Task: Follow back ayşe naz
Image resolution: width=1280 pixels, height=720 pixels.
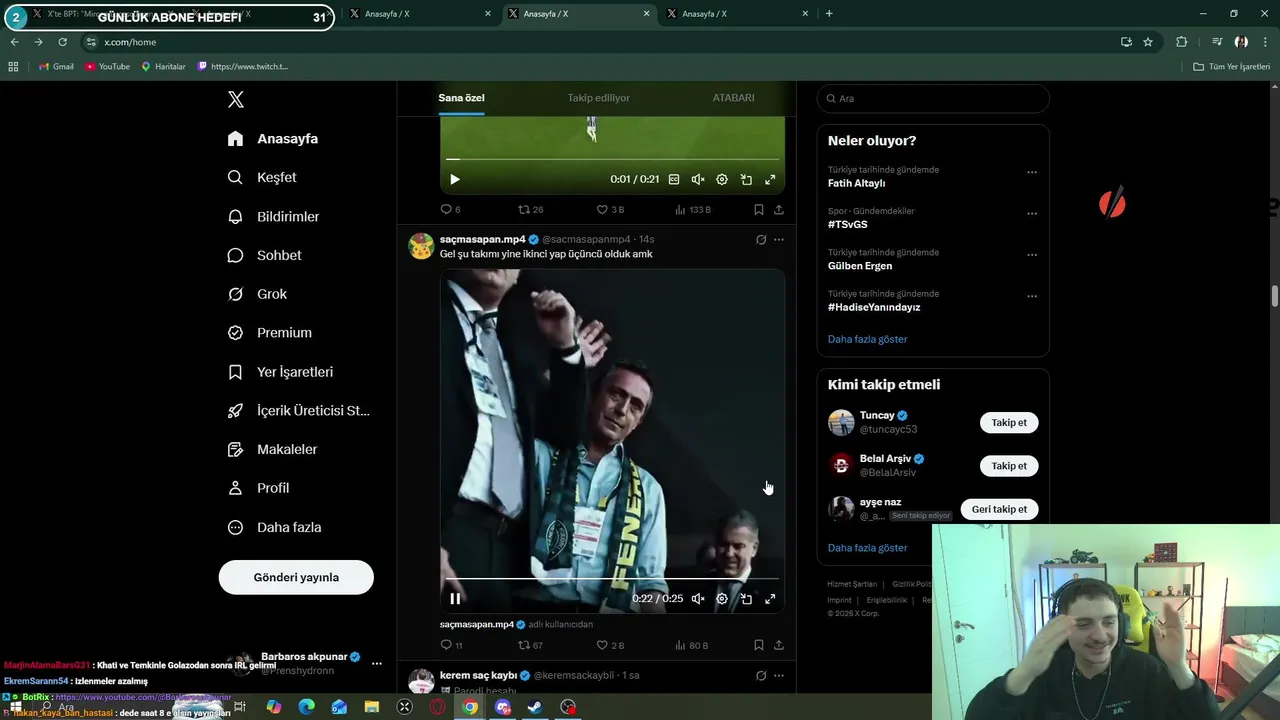Action: (x=999, y=509)
